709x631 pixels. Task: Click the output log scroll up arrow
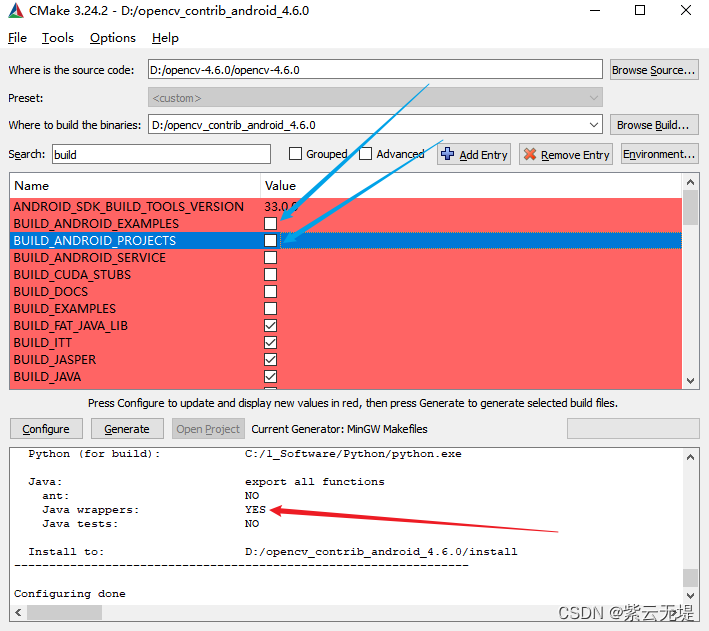pos(690,457)
